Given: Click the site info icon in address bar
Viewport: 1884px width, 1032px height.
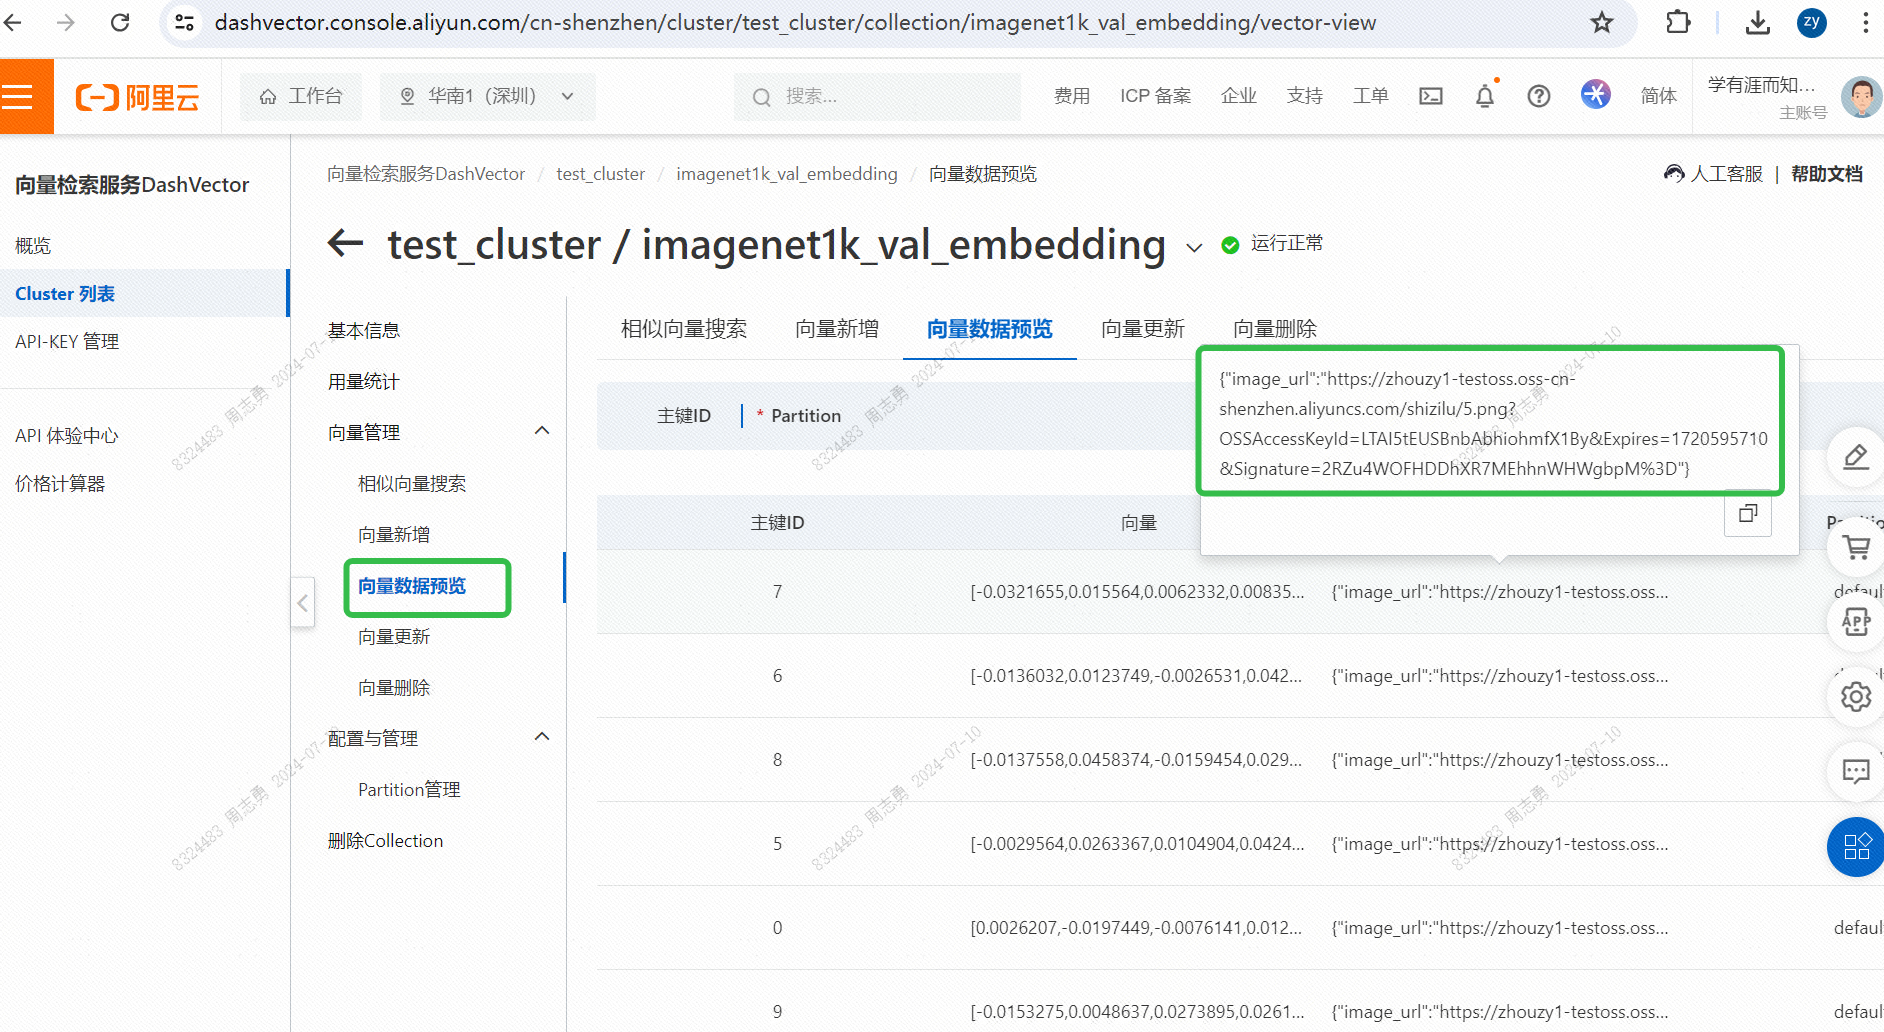Looking at the screenshot, I should pyautogui.click(x=184, y=22).
